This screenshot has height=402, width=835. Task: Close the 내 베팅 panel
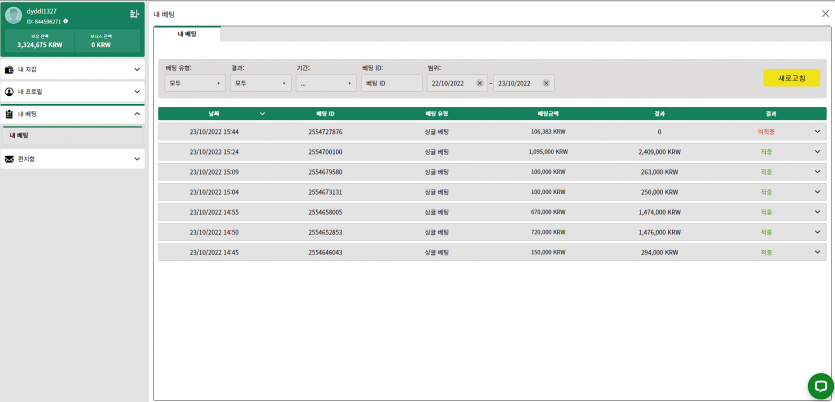pos(825,14)
